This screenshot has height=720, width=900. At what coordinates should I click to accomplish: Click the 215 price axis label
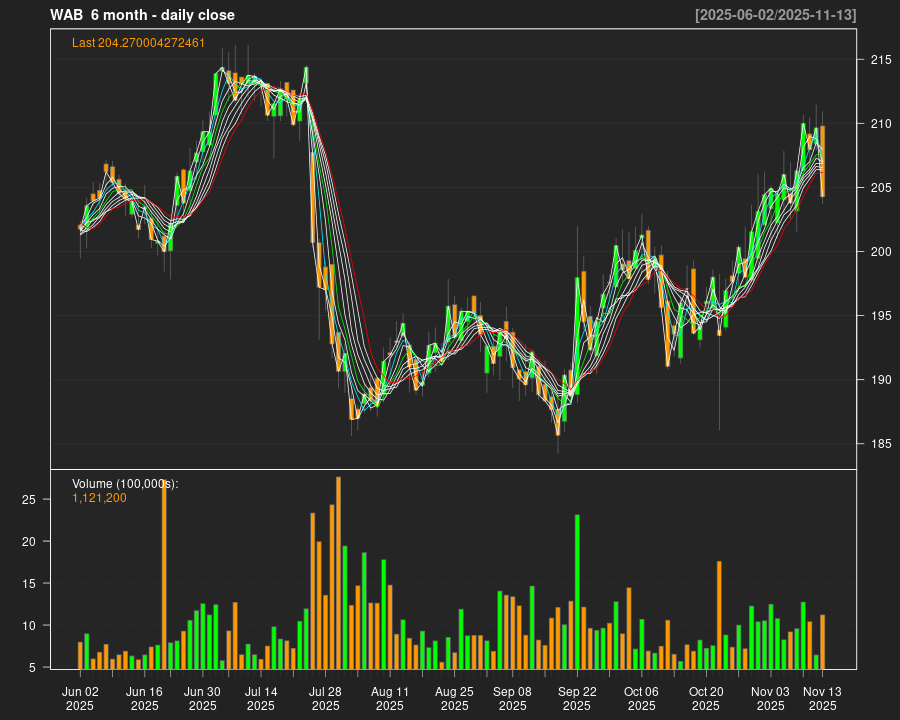point(880,60)
